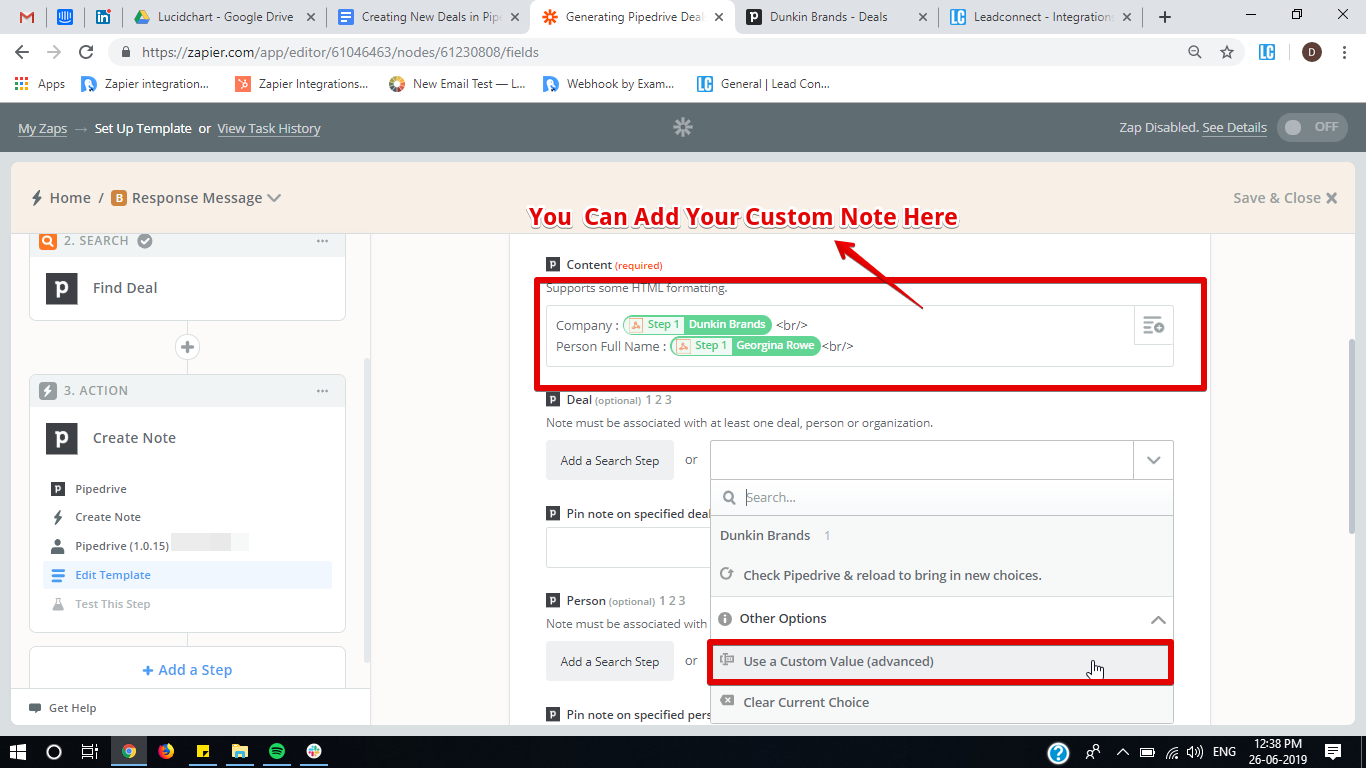Image resolution: width=1366 pixels, height=768 pixels.
Task: Open View Task History link
Action: [269, 128]
